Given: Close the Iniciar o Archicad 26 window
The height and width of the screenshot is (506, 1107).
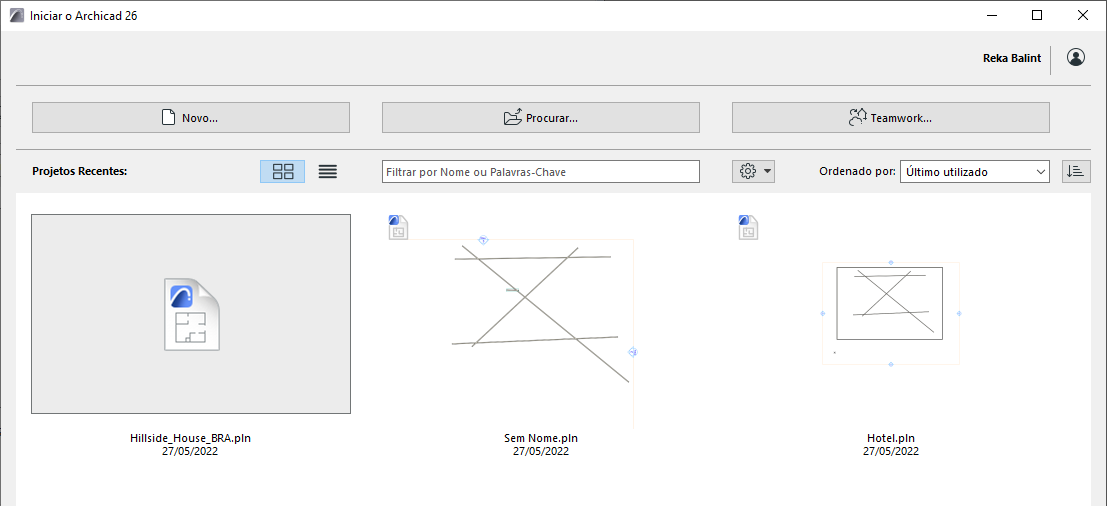Looking at the screenshot, I should tap(1082, 16).
